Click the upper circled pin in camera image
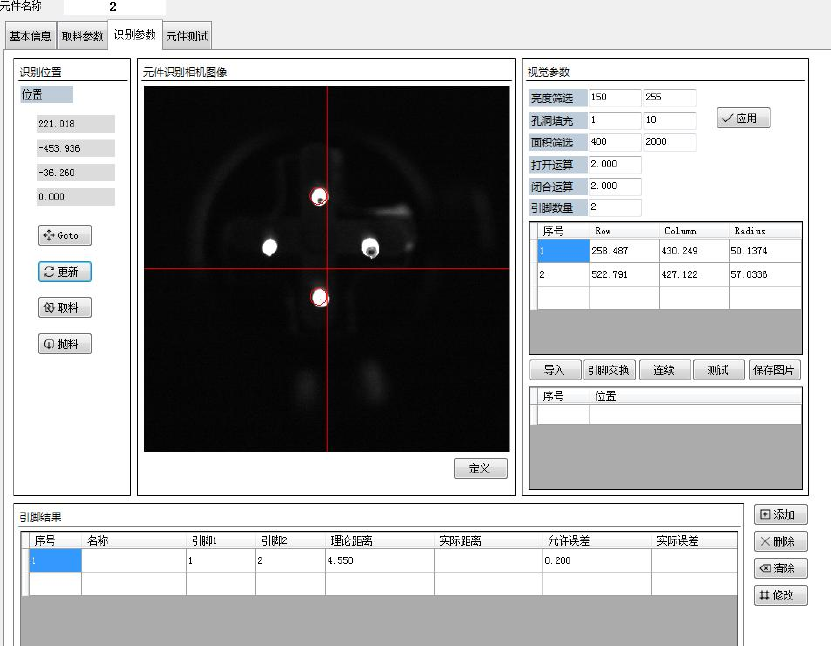 click(320, 197)
